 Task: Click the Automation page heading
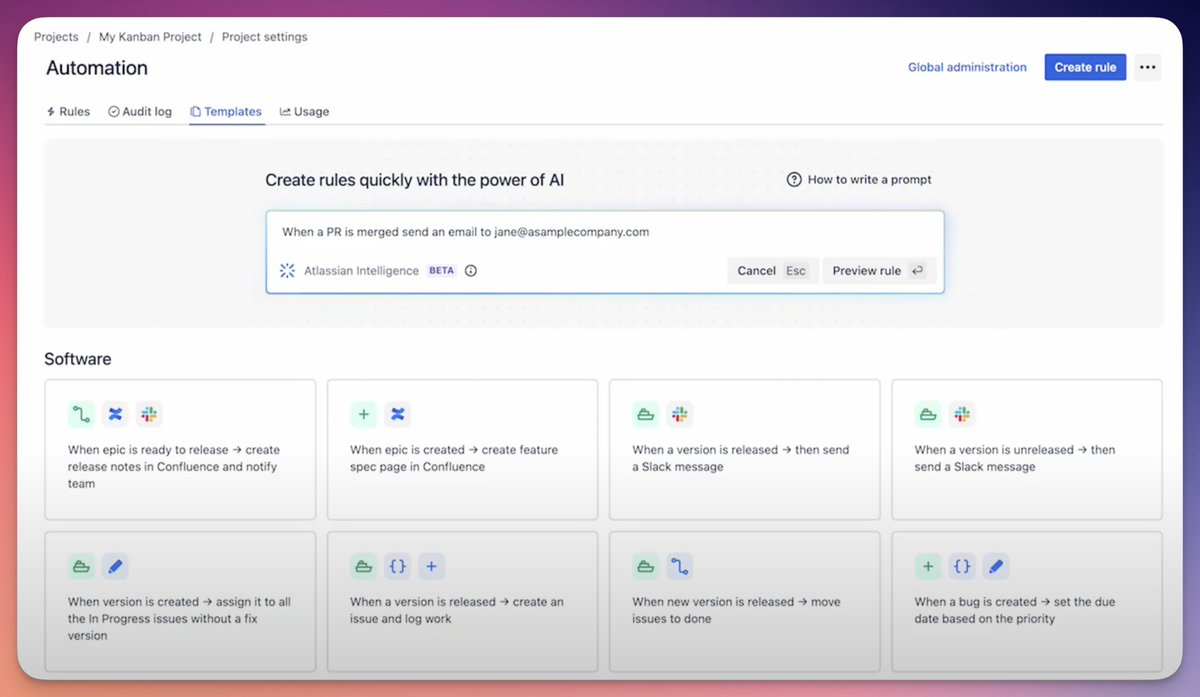(97, 68)
